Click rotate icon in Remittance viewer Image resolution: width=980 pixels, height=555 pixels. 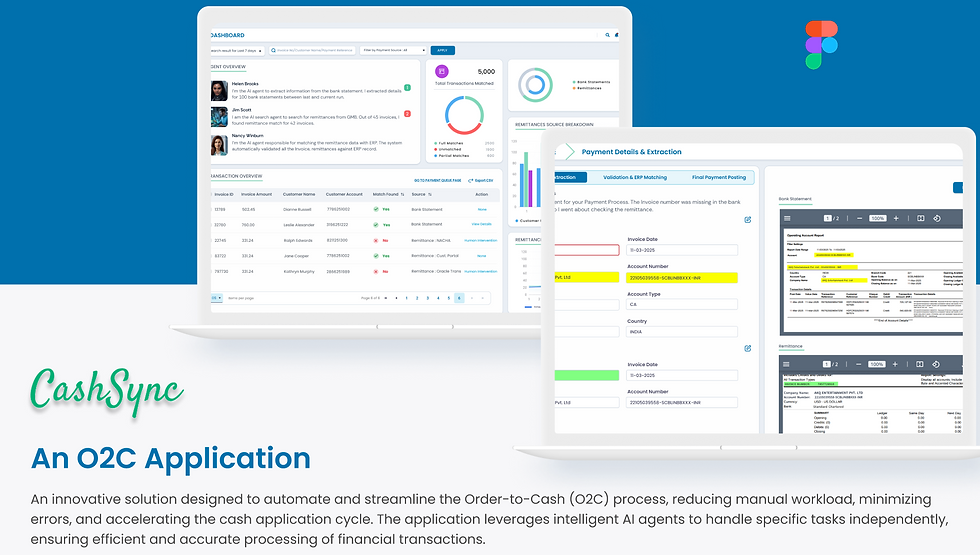[936, 364]
